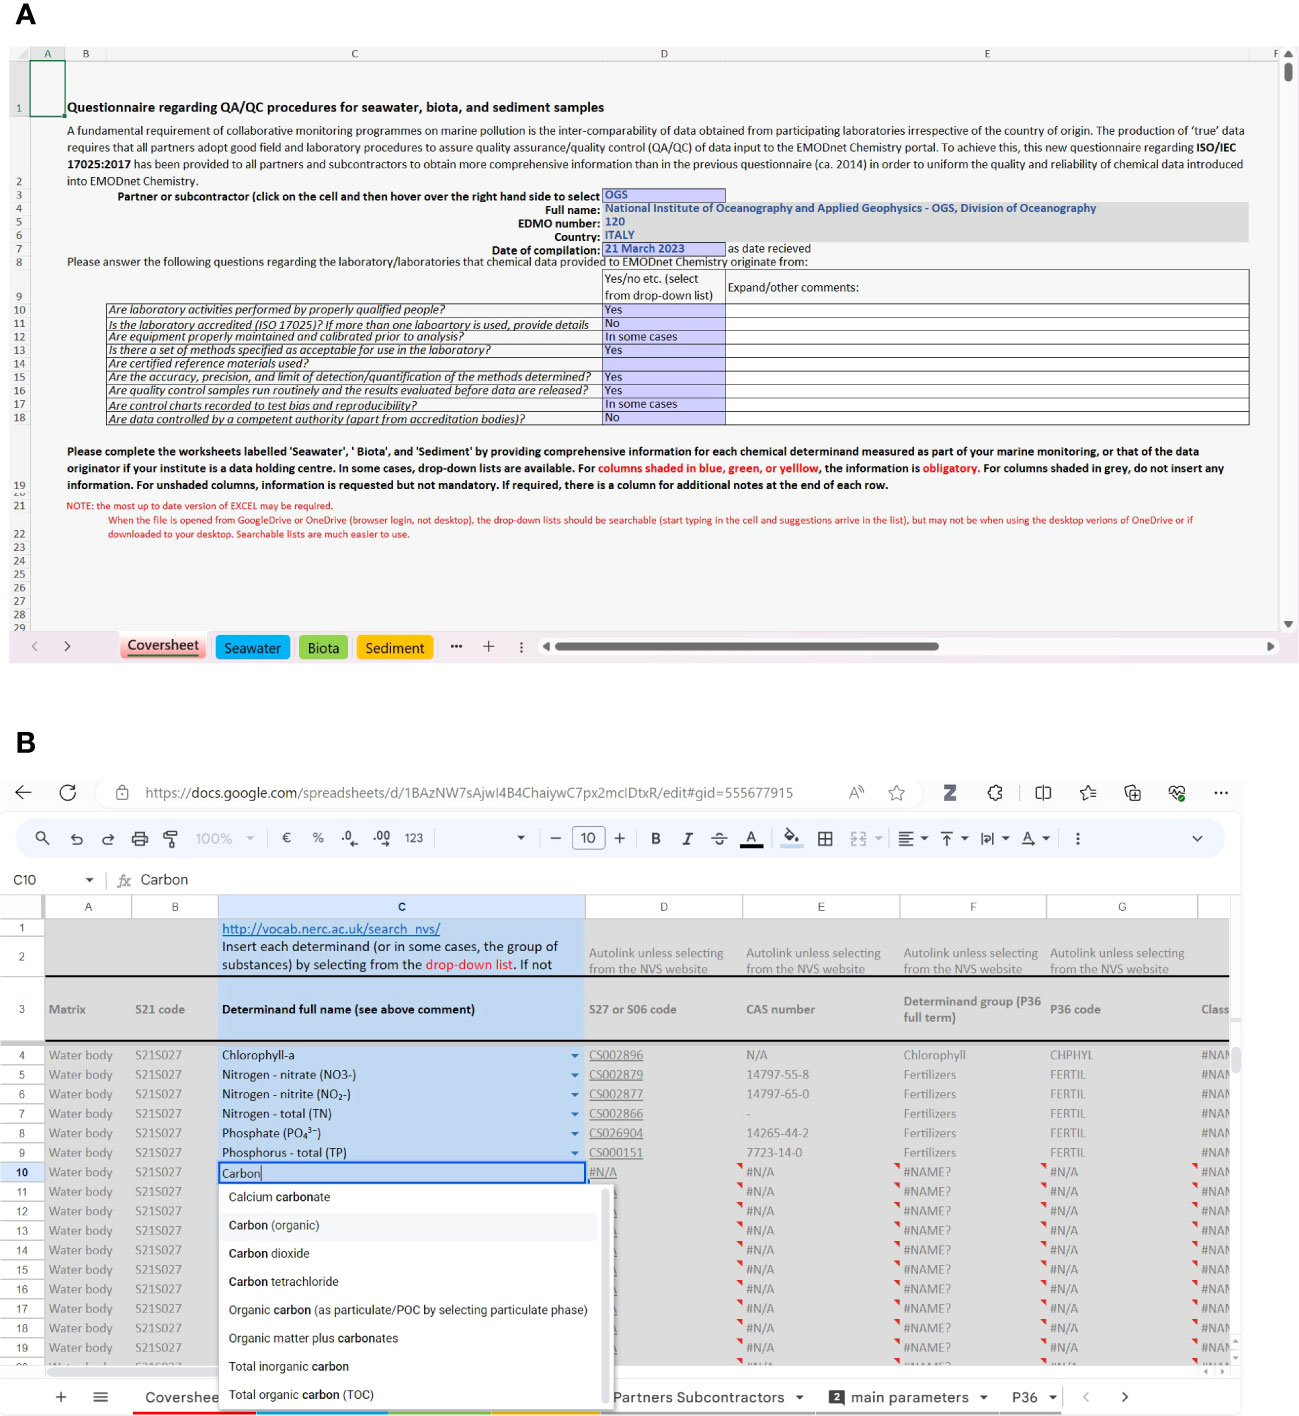Open the borders tool
Viewport: 1299px width, 1416px height.
coord(825,839)
